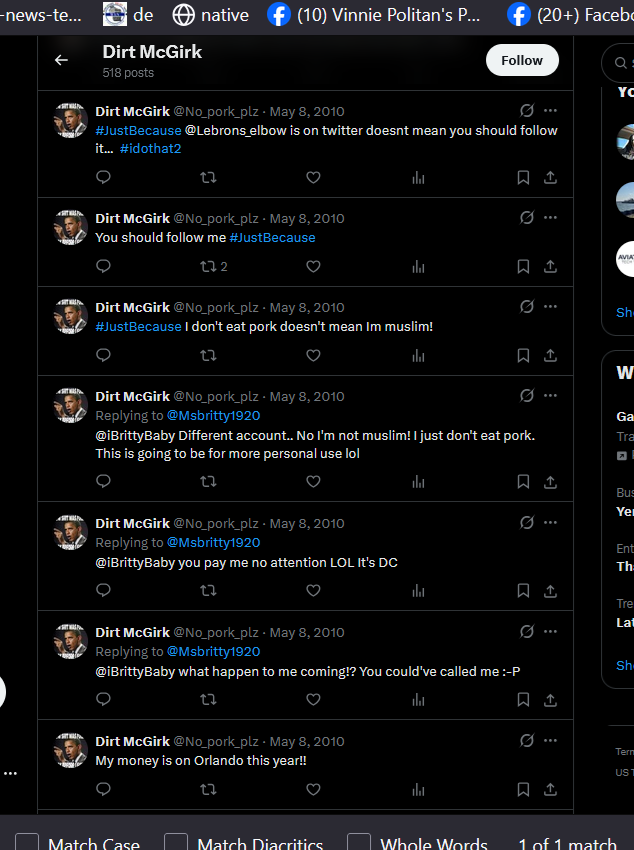This screenshot has width=634, height=850.
Task: Toggle the Match Diacritics checkbox
Action: tap(176, 843)
